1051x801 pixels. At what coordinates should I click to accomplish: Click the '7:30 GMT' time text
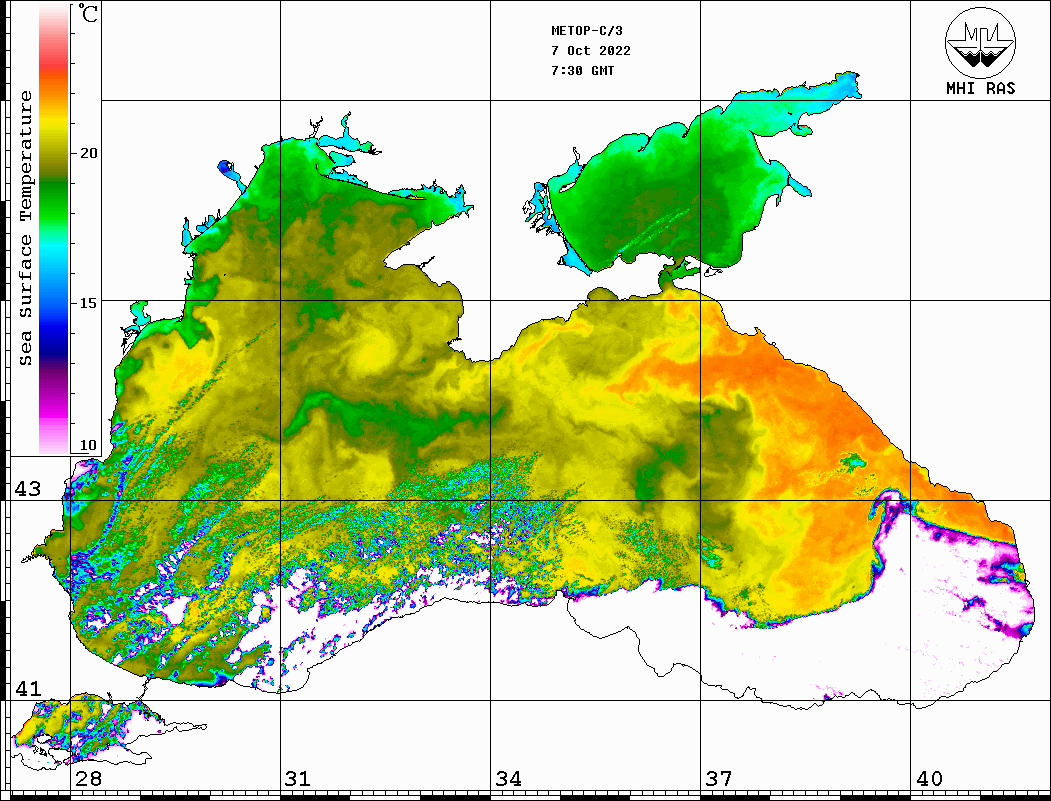[x=582, y=70]
